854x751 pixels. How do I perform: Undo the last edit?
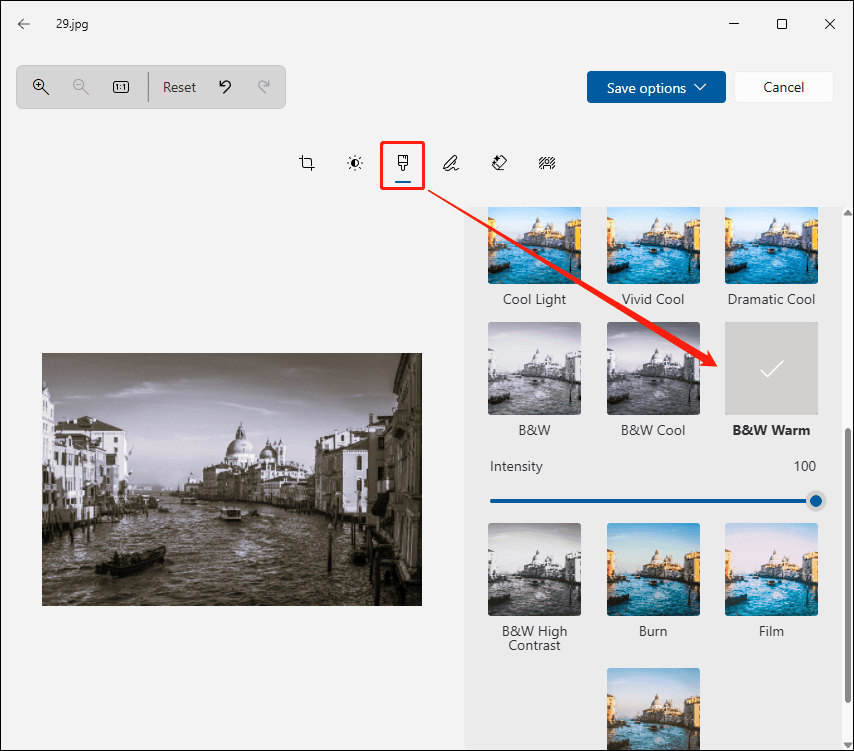pos(225,87)
